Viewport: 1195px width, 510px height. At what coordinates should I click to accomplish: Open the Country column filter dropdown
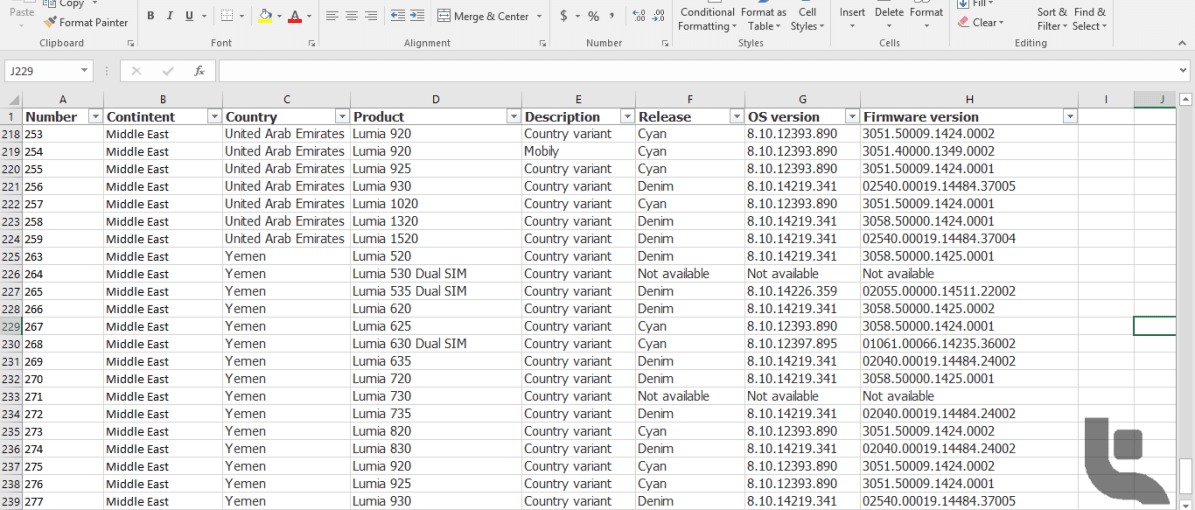(x=342, y=117)
